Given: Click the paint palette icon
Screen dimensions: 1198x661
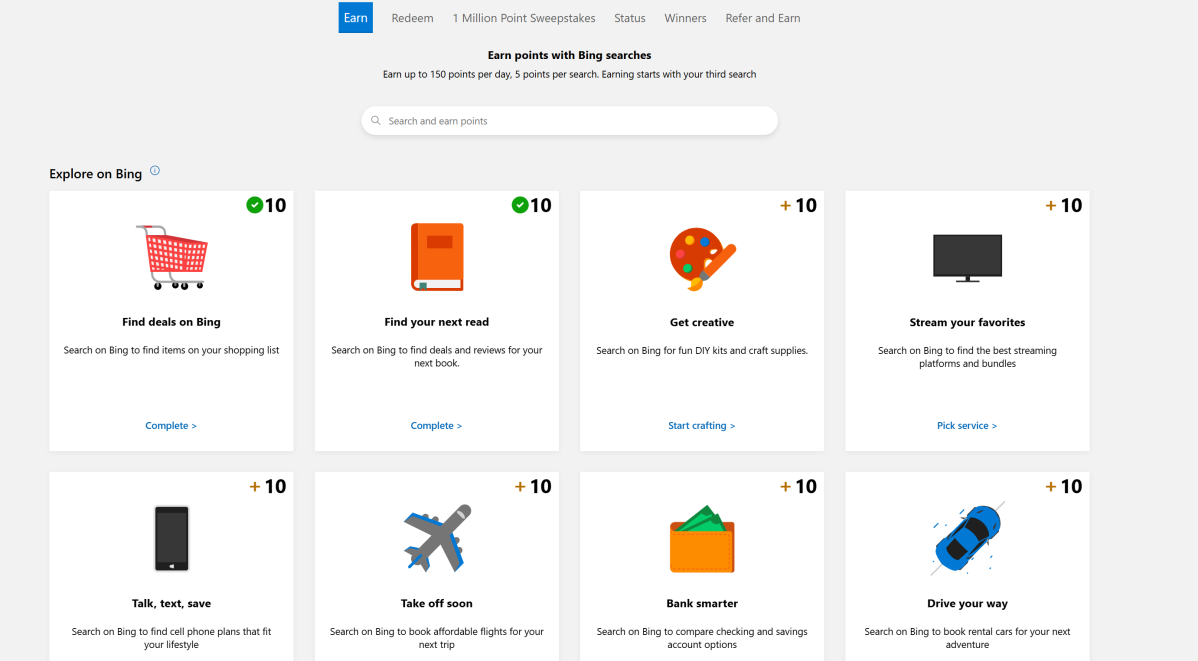Looking at the screenshot, I should click(x=702, y=258).
